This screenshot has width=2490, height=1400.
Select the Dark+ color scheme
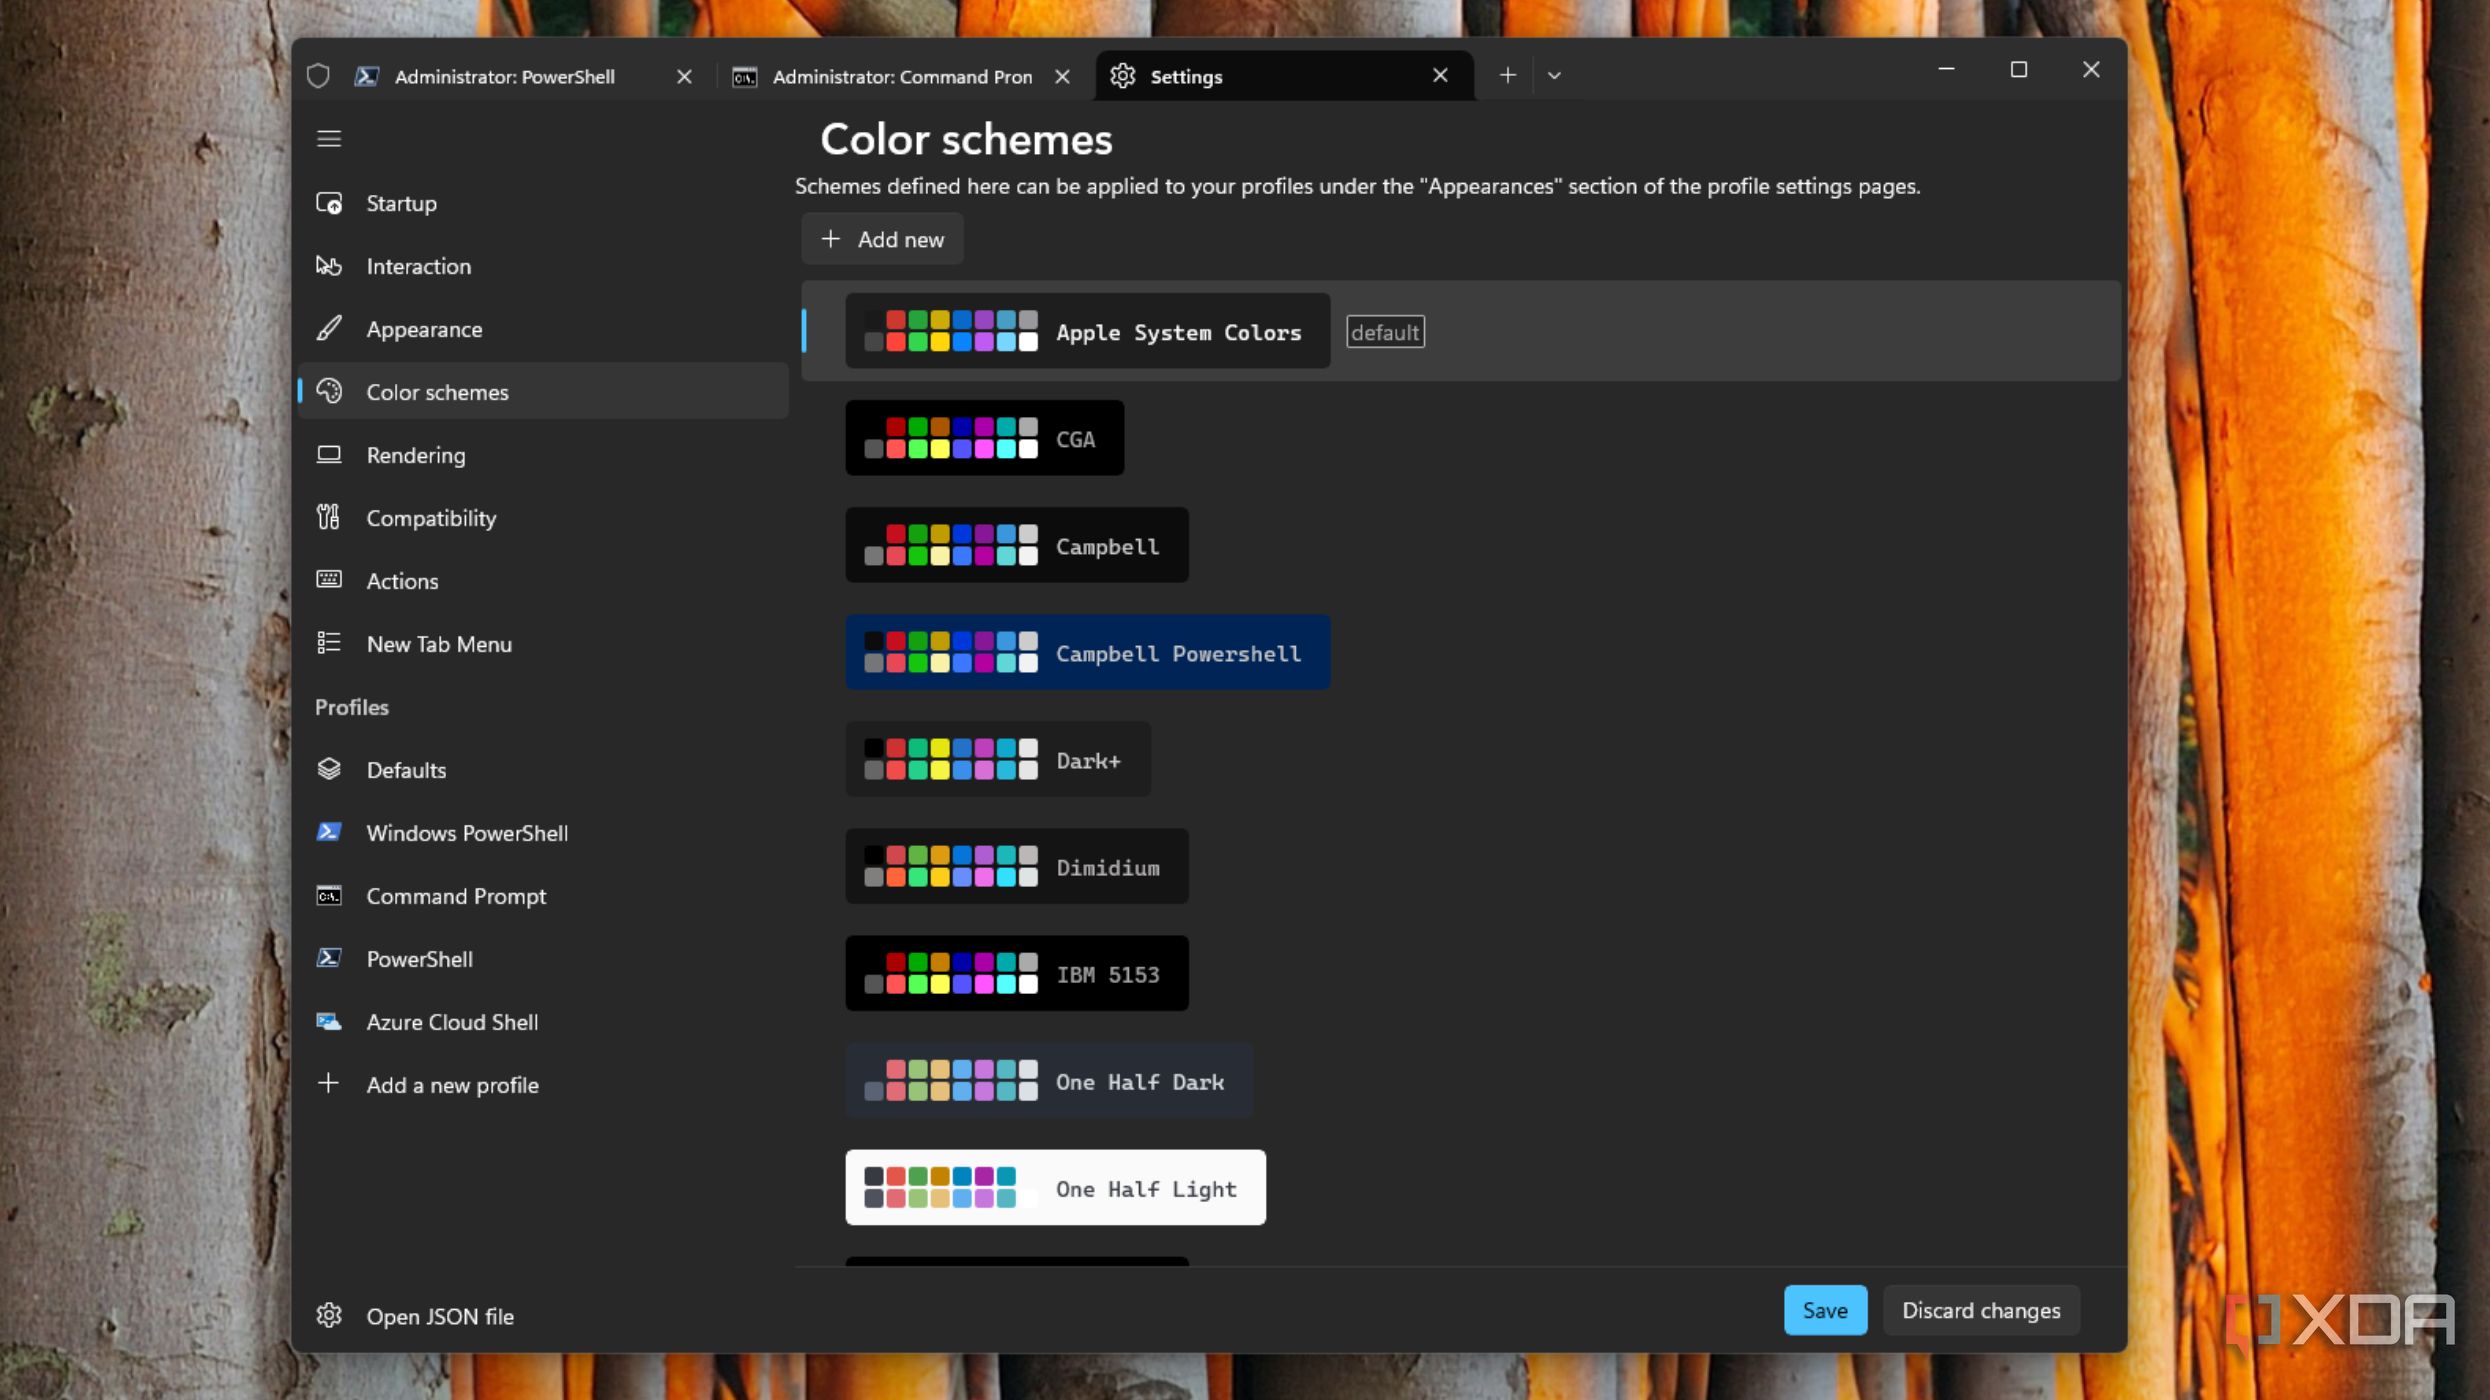pyautogui.click(x=998, y=759)
